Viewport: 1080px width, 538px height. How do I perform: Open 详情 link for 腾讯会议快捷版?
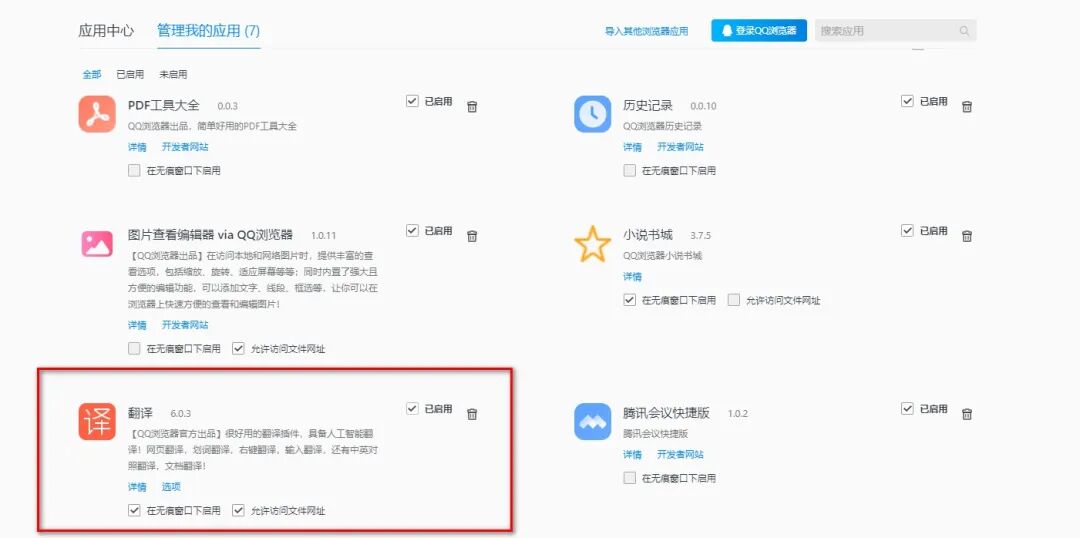(x=632, y=455)
